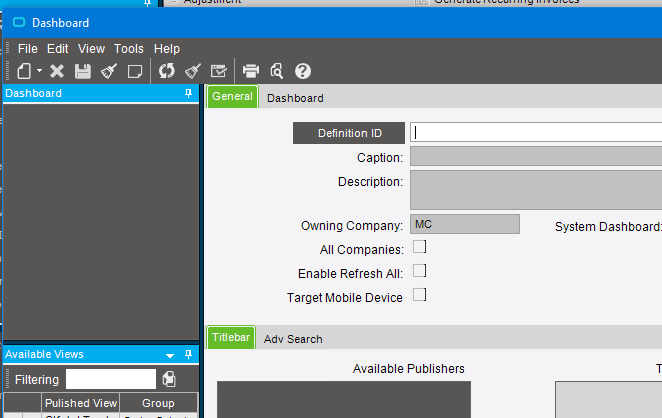Open the Tools menu
The width and height of the screenshot is (662, 418).
tap(129, 49)
